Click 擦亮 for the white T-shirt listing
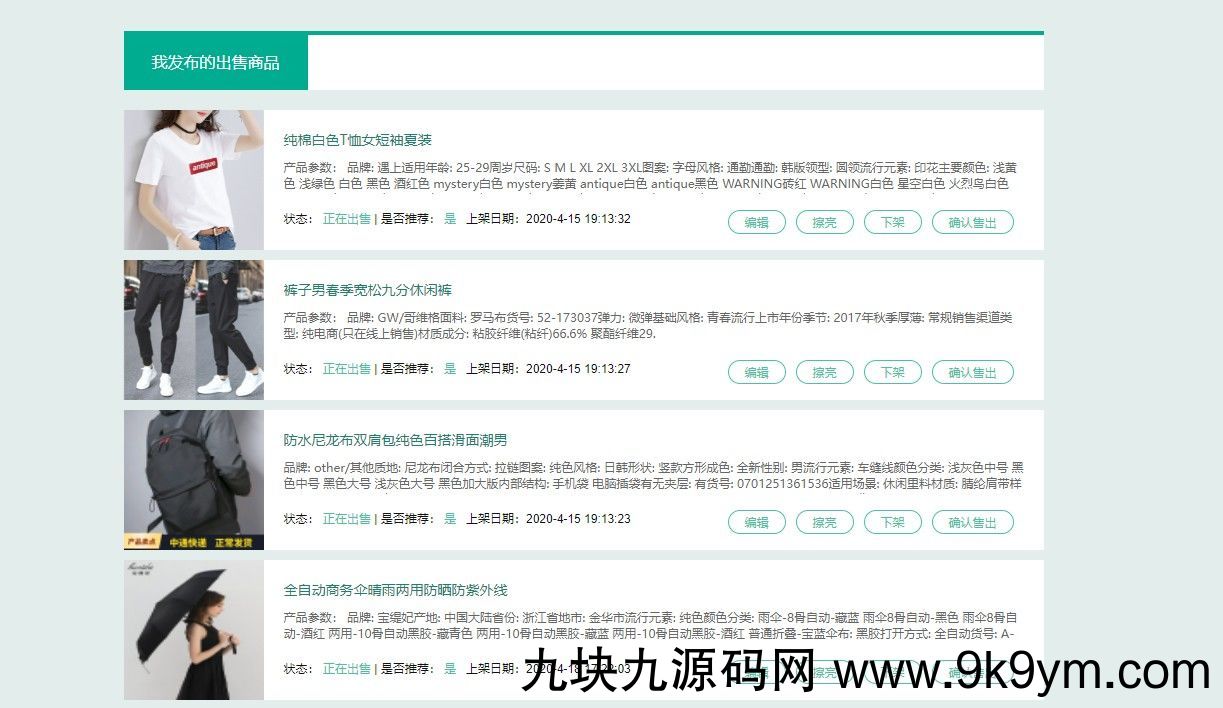This screenshot has width=1223, height=708. 824,222
